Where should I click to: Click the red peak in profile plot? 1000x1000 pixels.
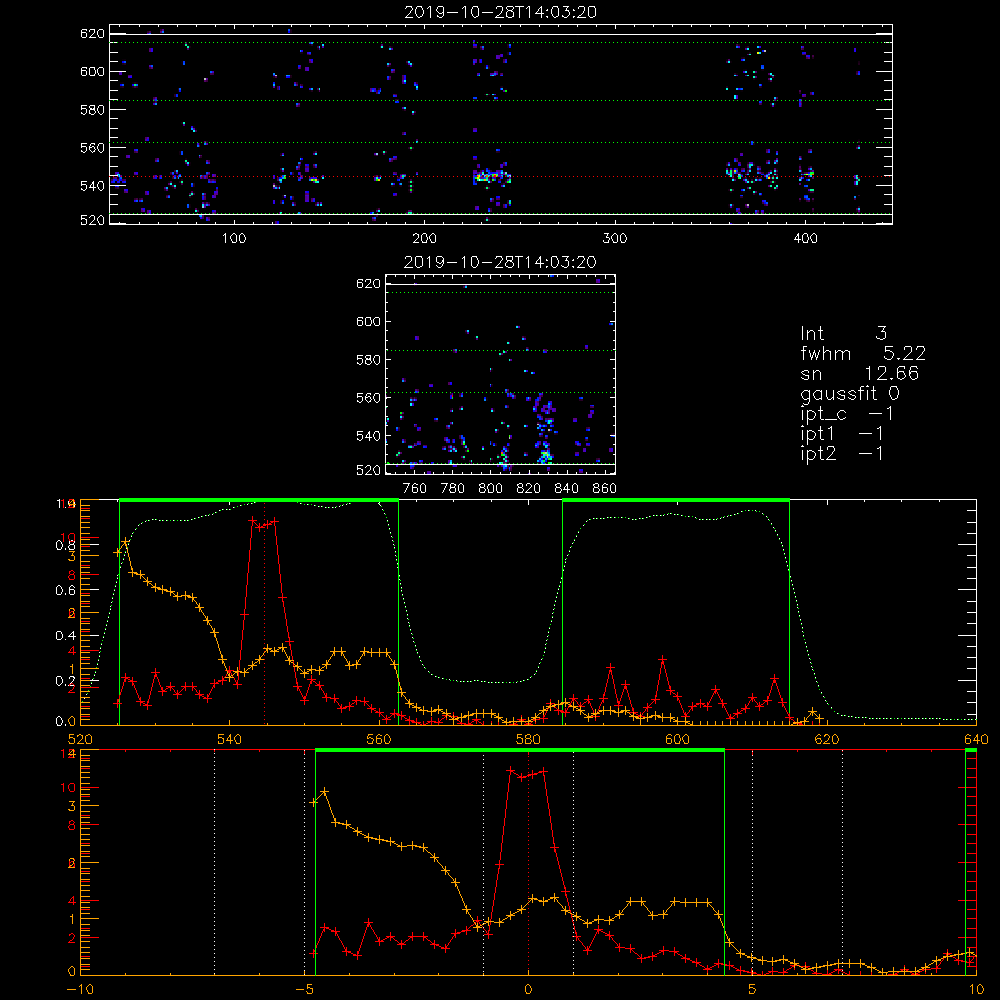point(264,524)
